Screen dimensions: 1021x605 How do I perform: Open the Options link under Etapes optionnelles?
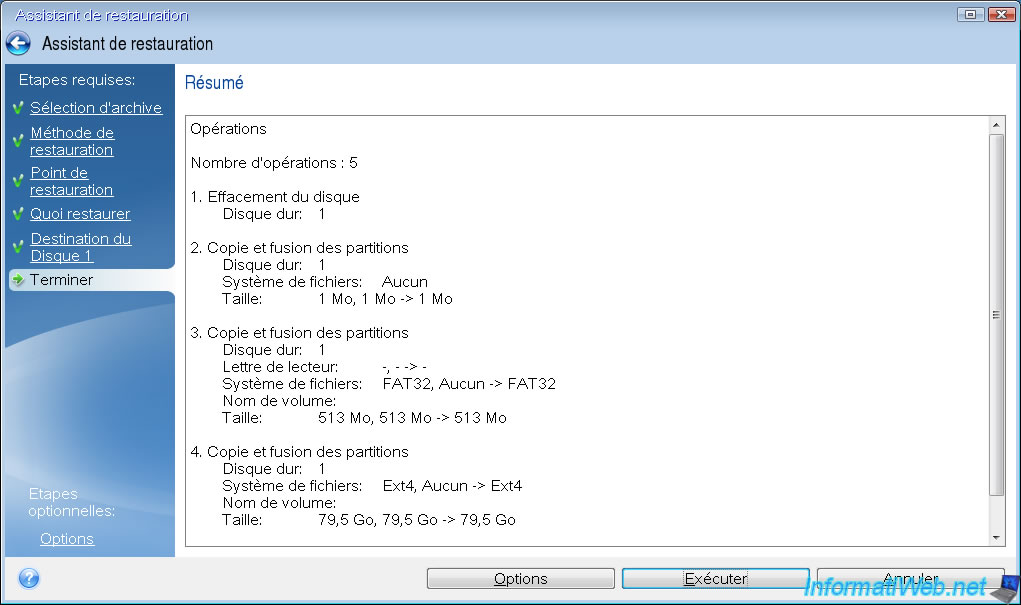point(67,539)
